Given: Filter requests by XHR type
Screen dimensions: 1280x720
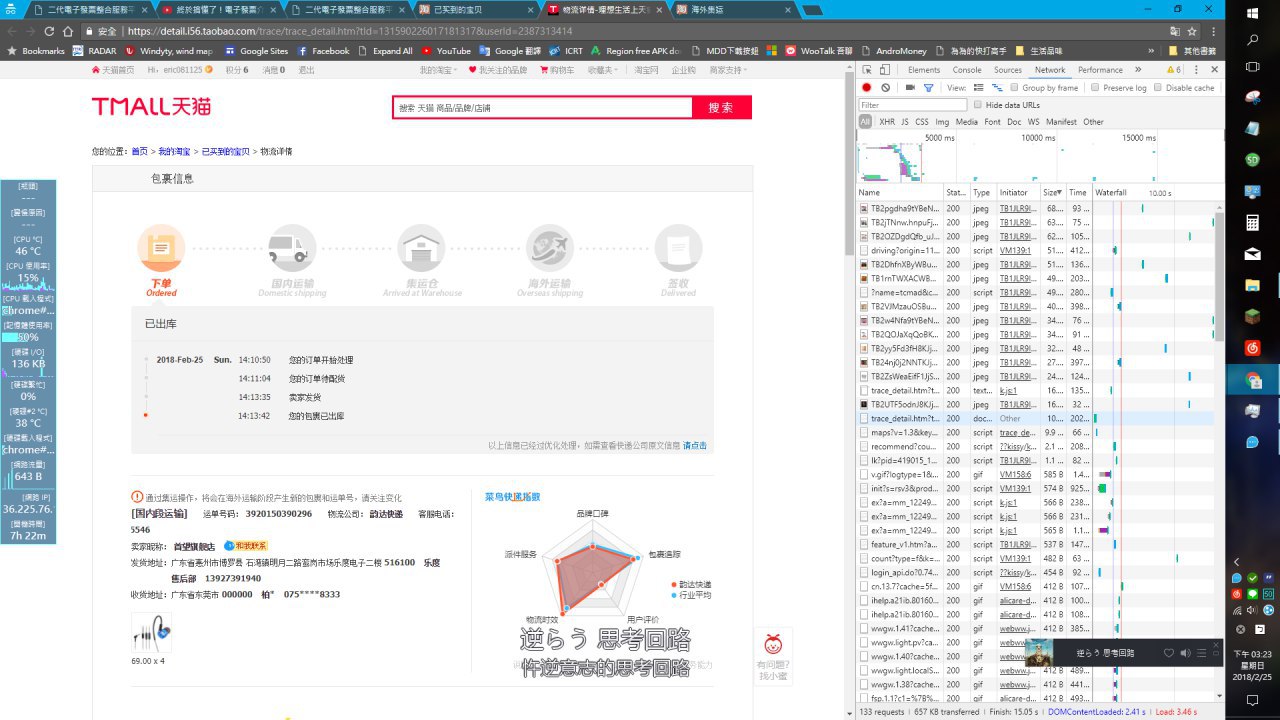Looking at the screenshot, I should coord(887,122).
